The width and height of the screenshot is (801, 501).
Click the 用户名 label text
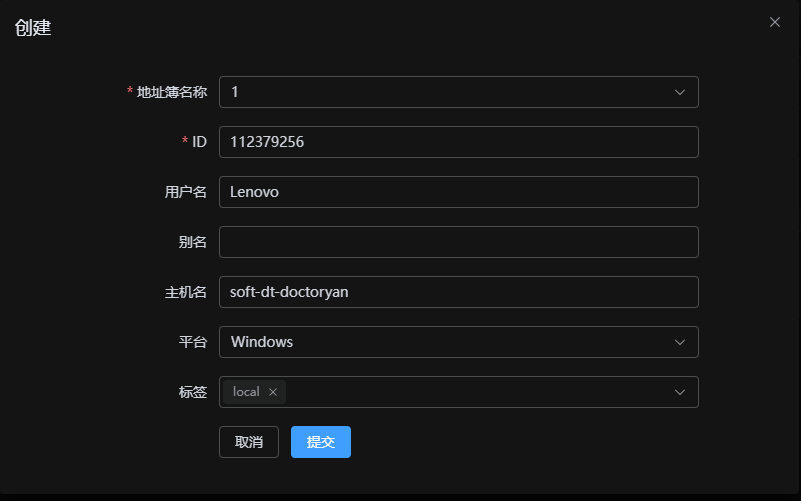pos(185,192)
